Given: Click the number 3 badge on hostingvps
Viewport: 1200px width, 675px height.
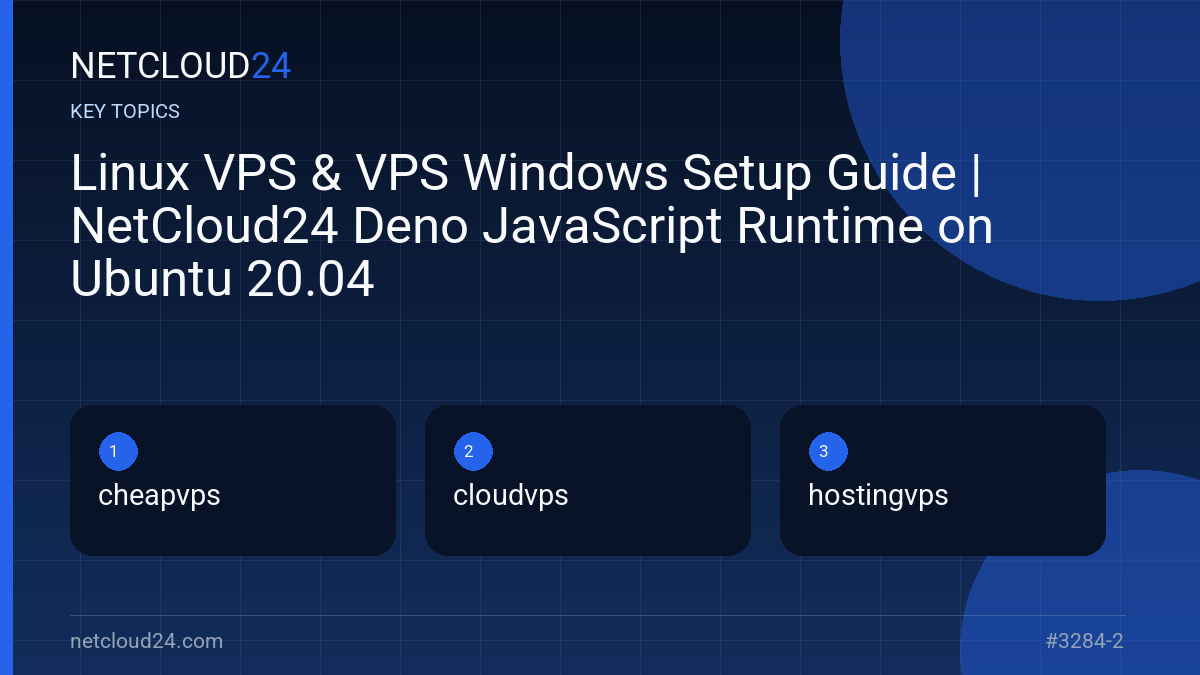Looking at the screenshot, I should click(827, 451).
